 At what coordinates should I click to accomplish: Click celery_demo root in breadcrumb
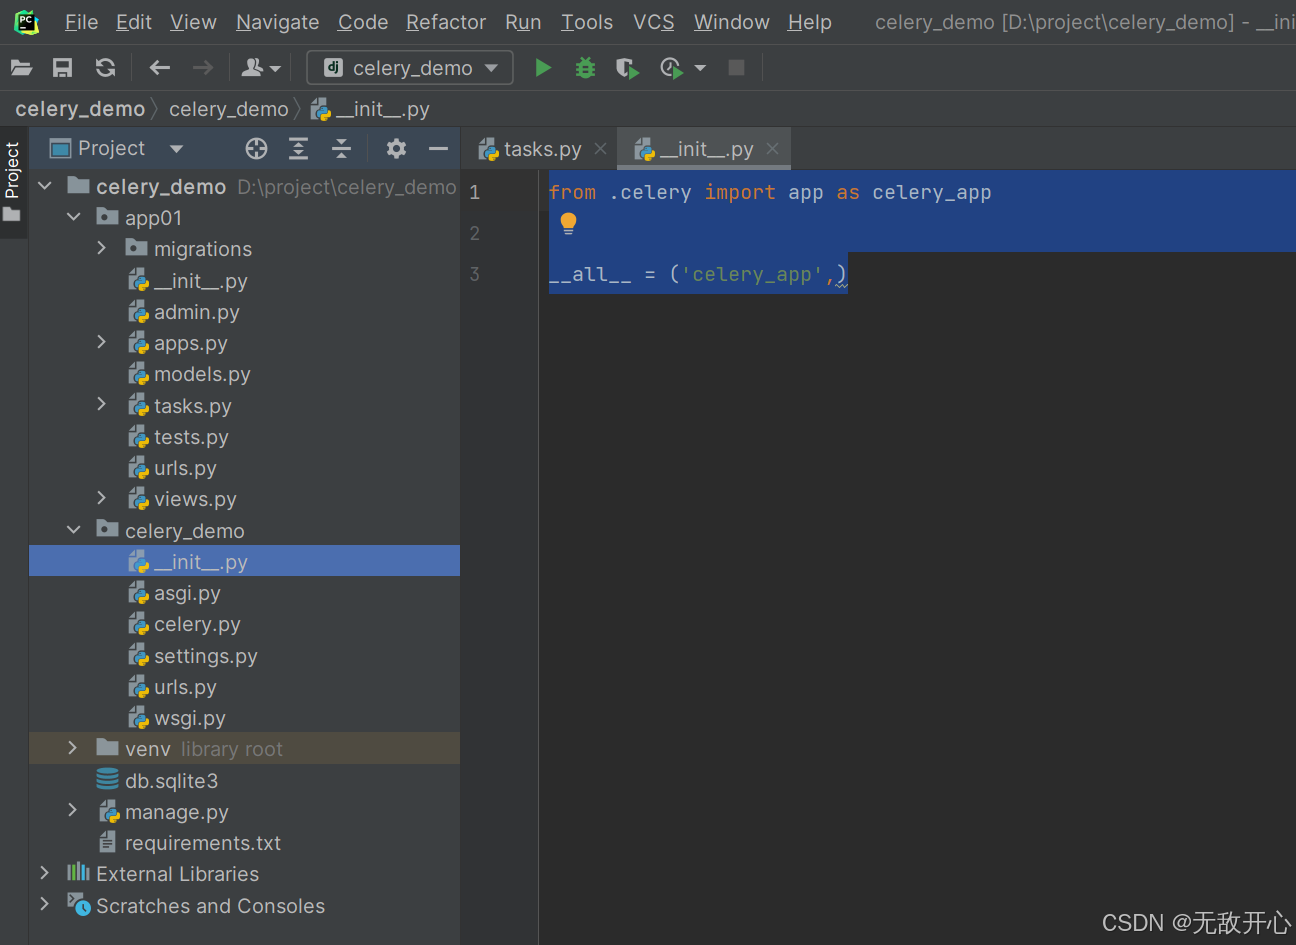80,109
